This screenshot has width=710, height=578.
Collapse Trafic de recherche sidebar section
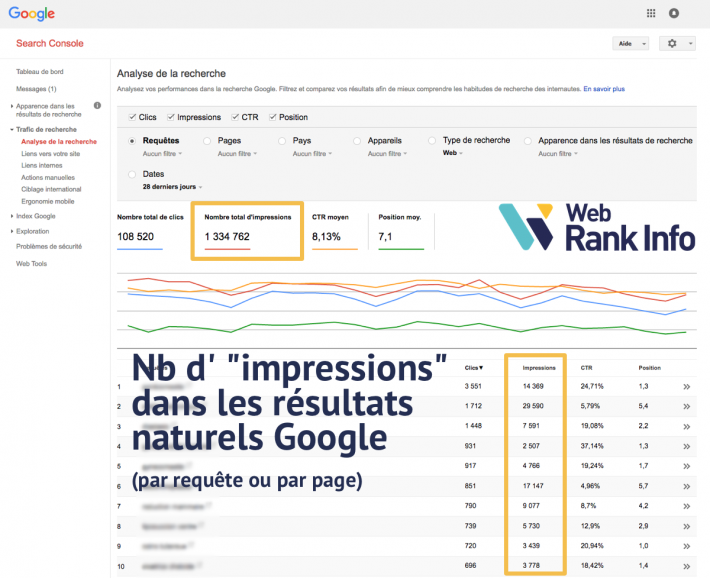tap(12, 130)
